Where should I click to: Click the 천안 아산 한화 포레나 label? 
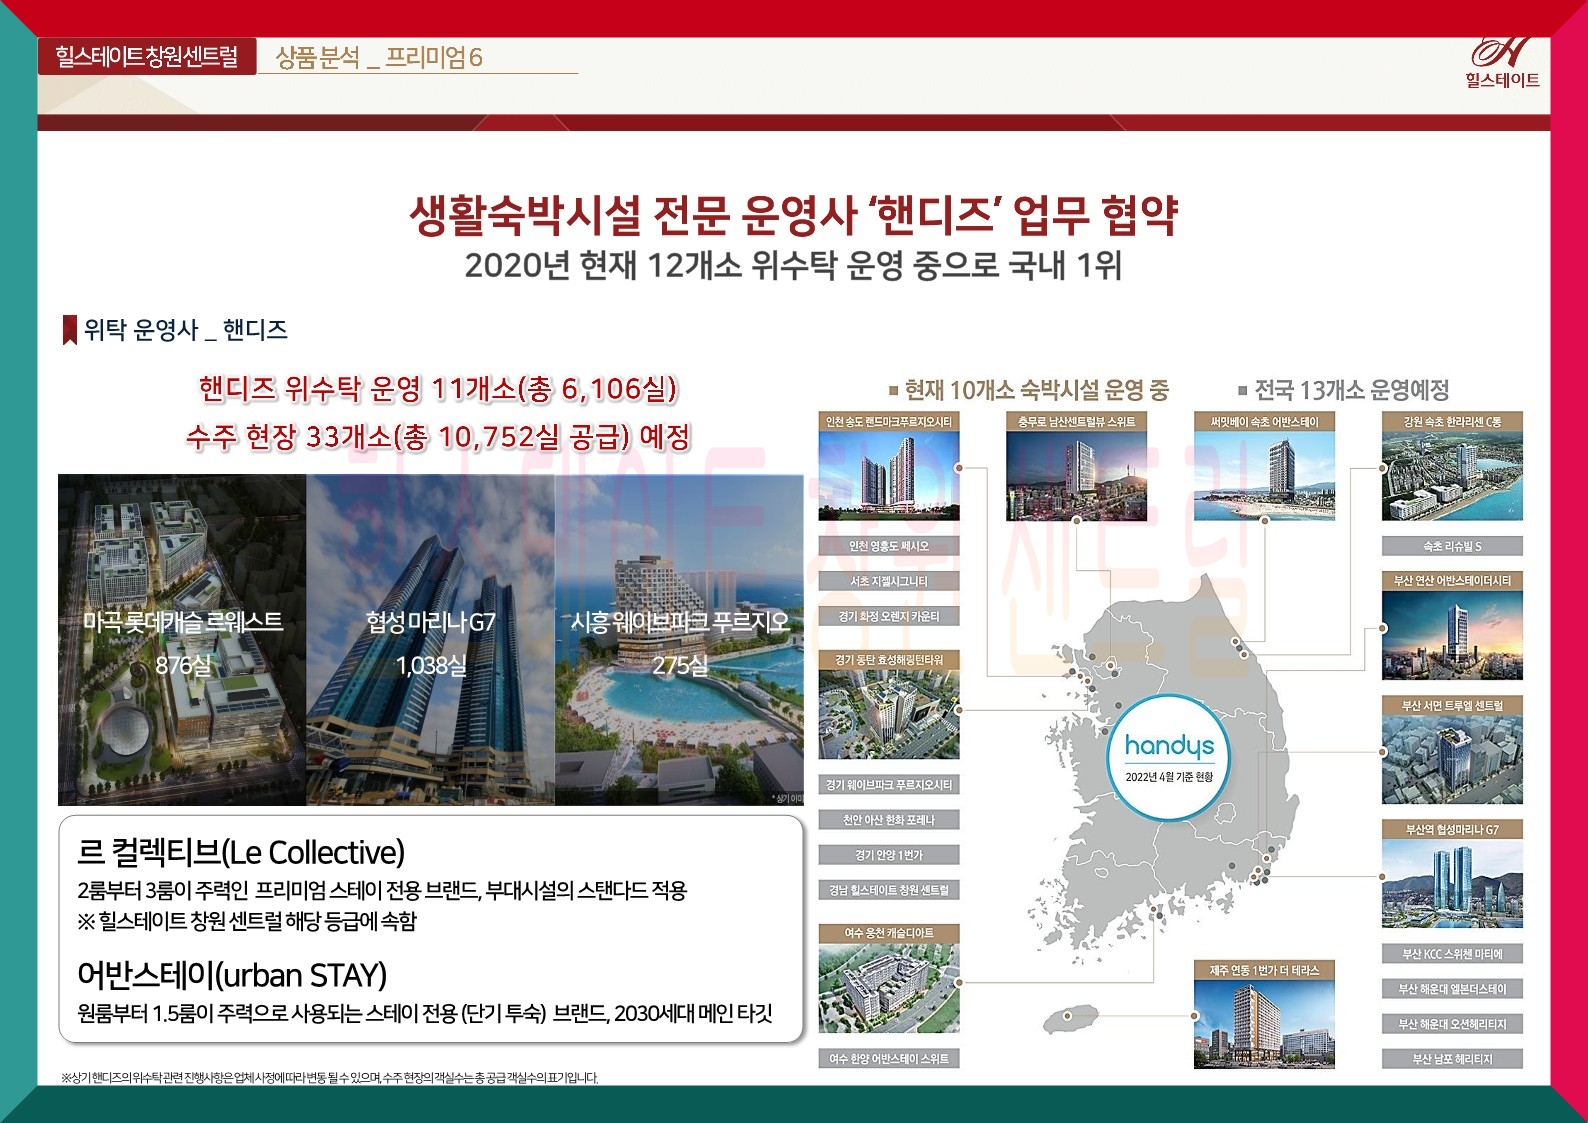coord(889,820)
